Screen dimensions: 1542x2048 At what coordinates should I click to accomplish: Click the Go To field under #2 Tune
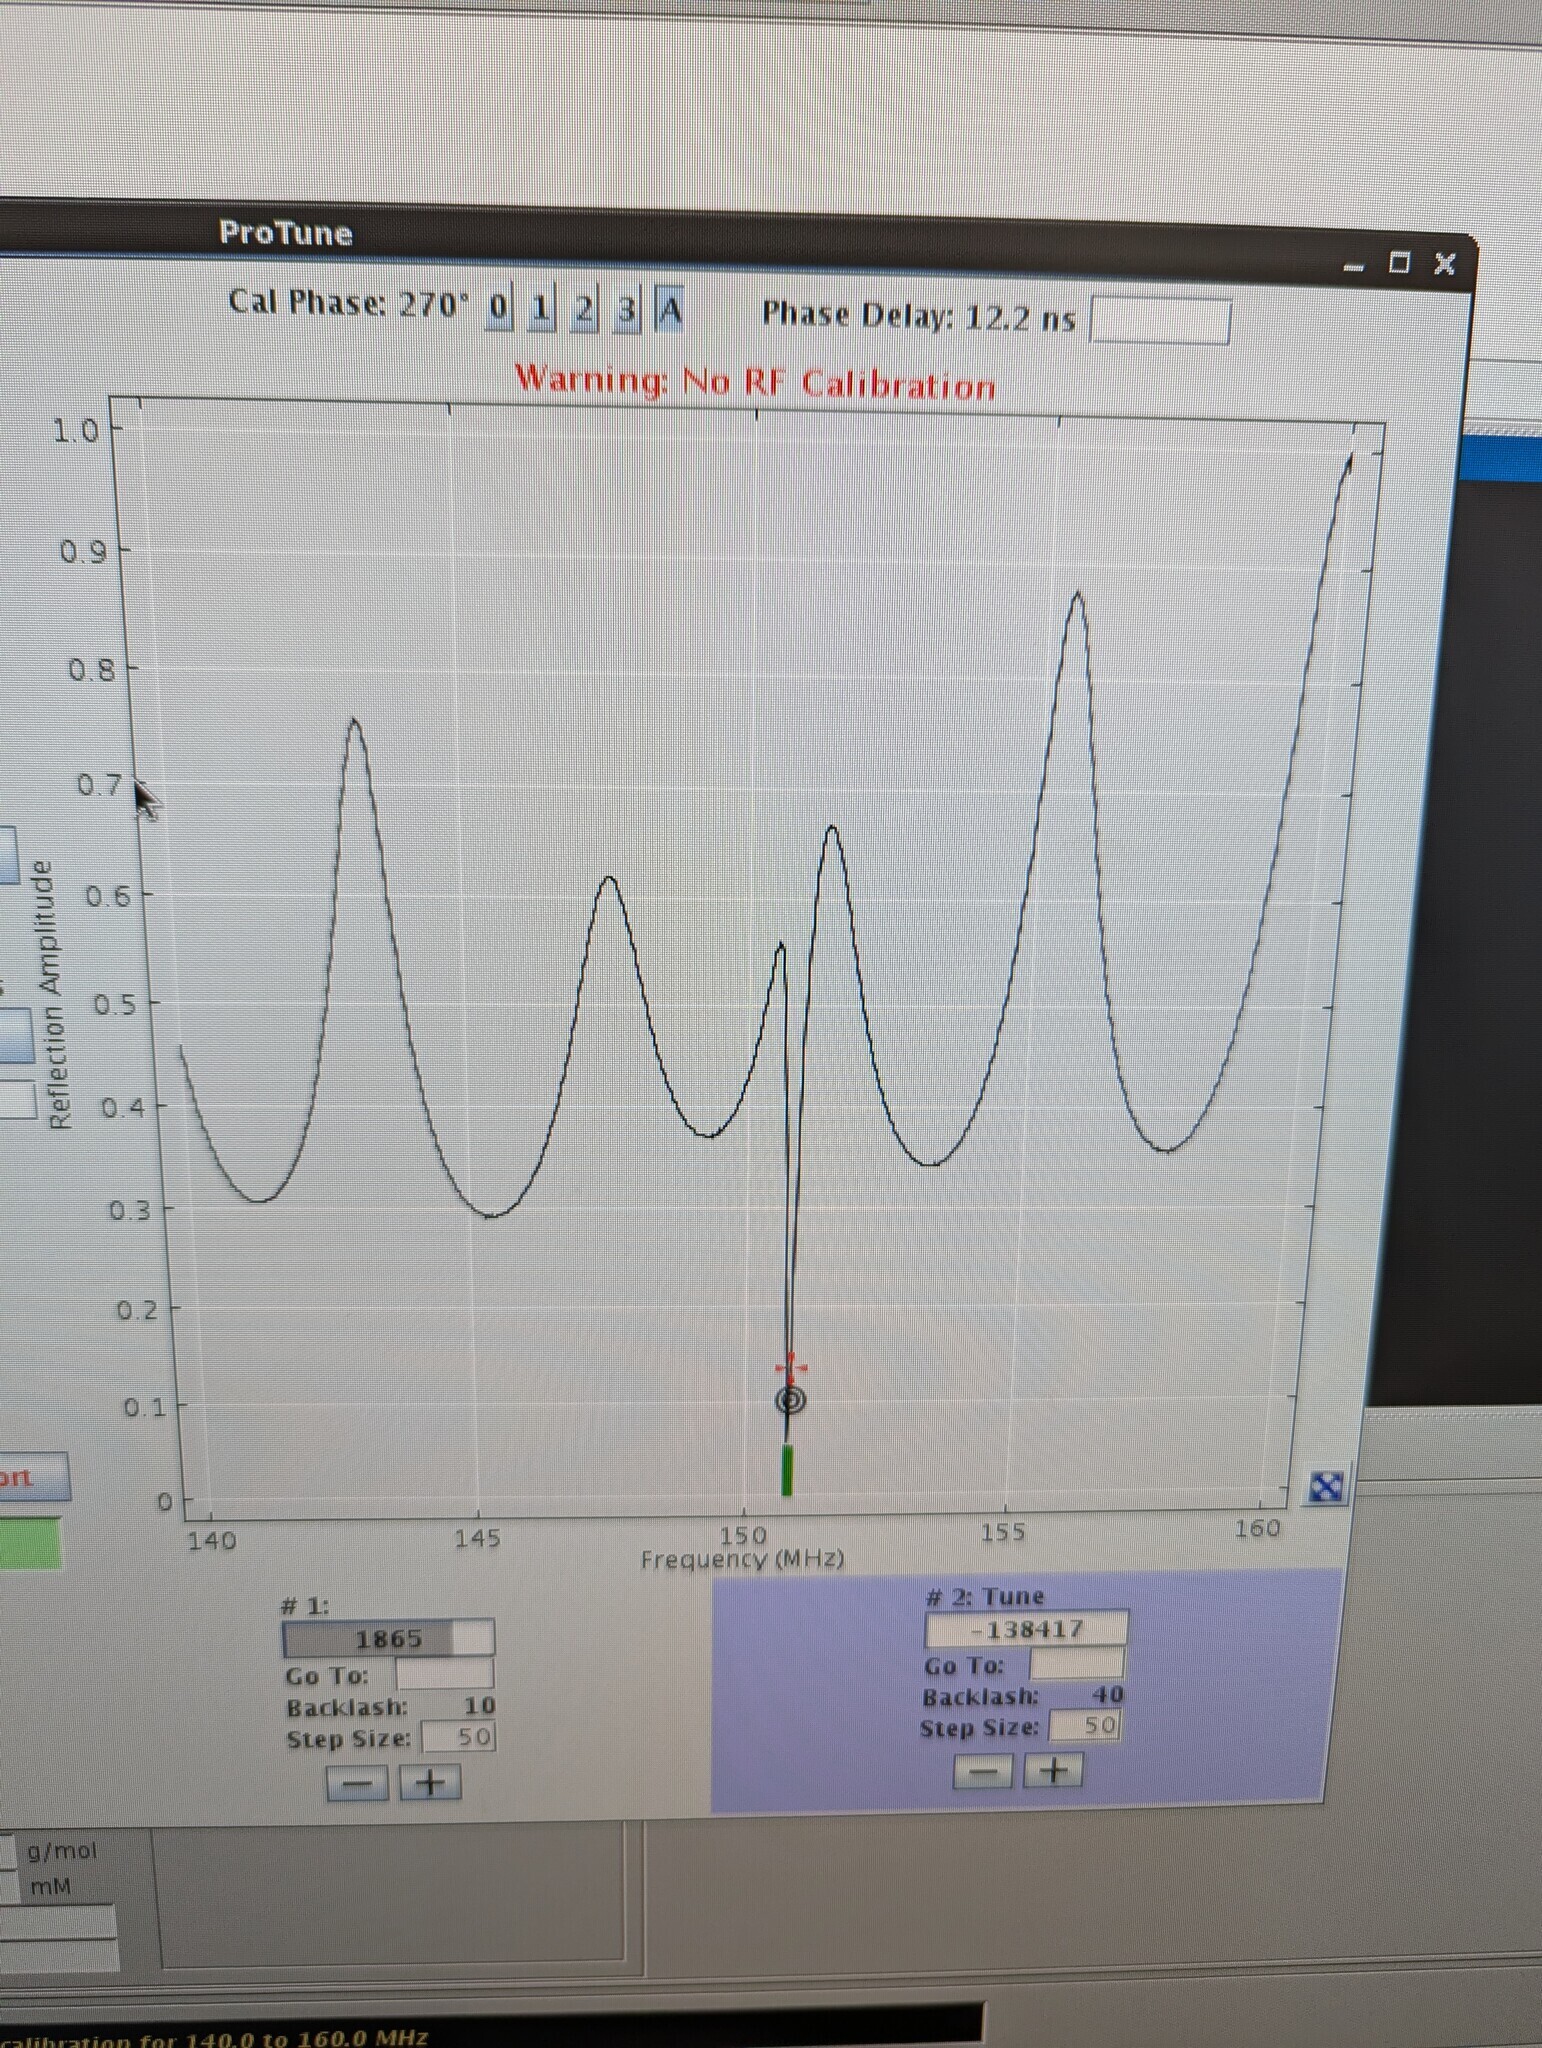pos(1076,1665)
